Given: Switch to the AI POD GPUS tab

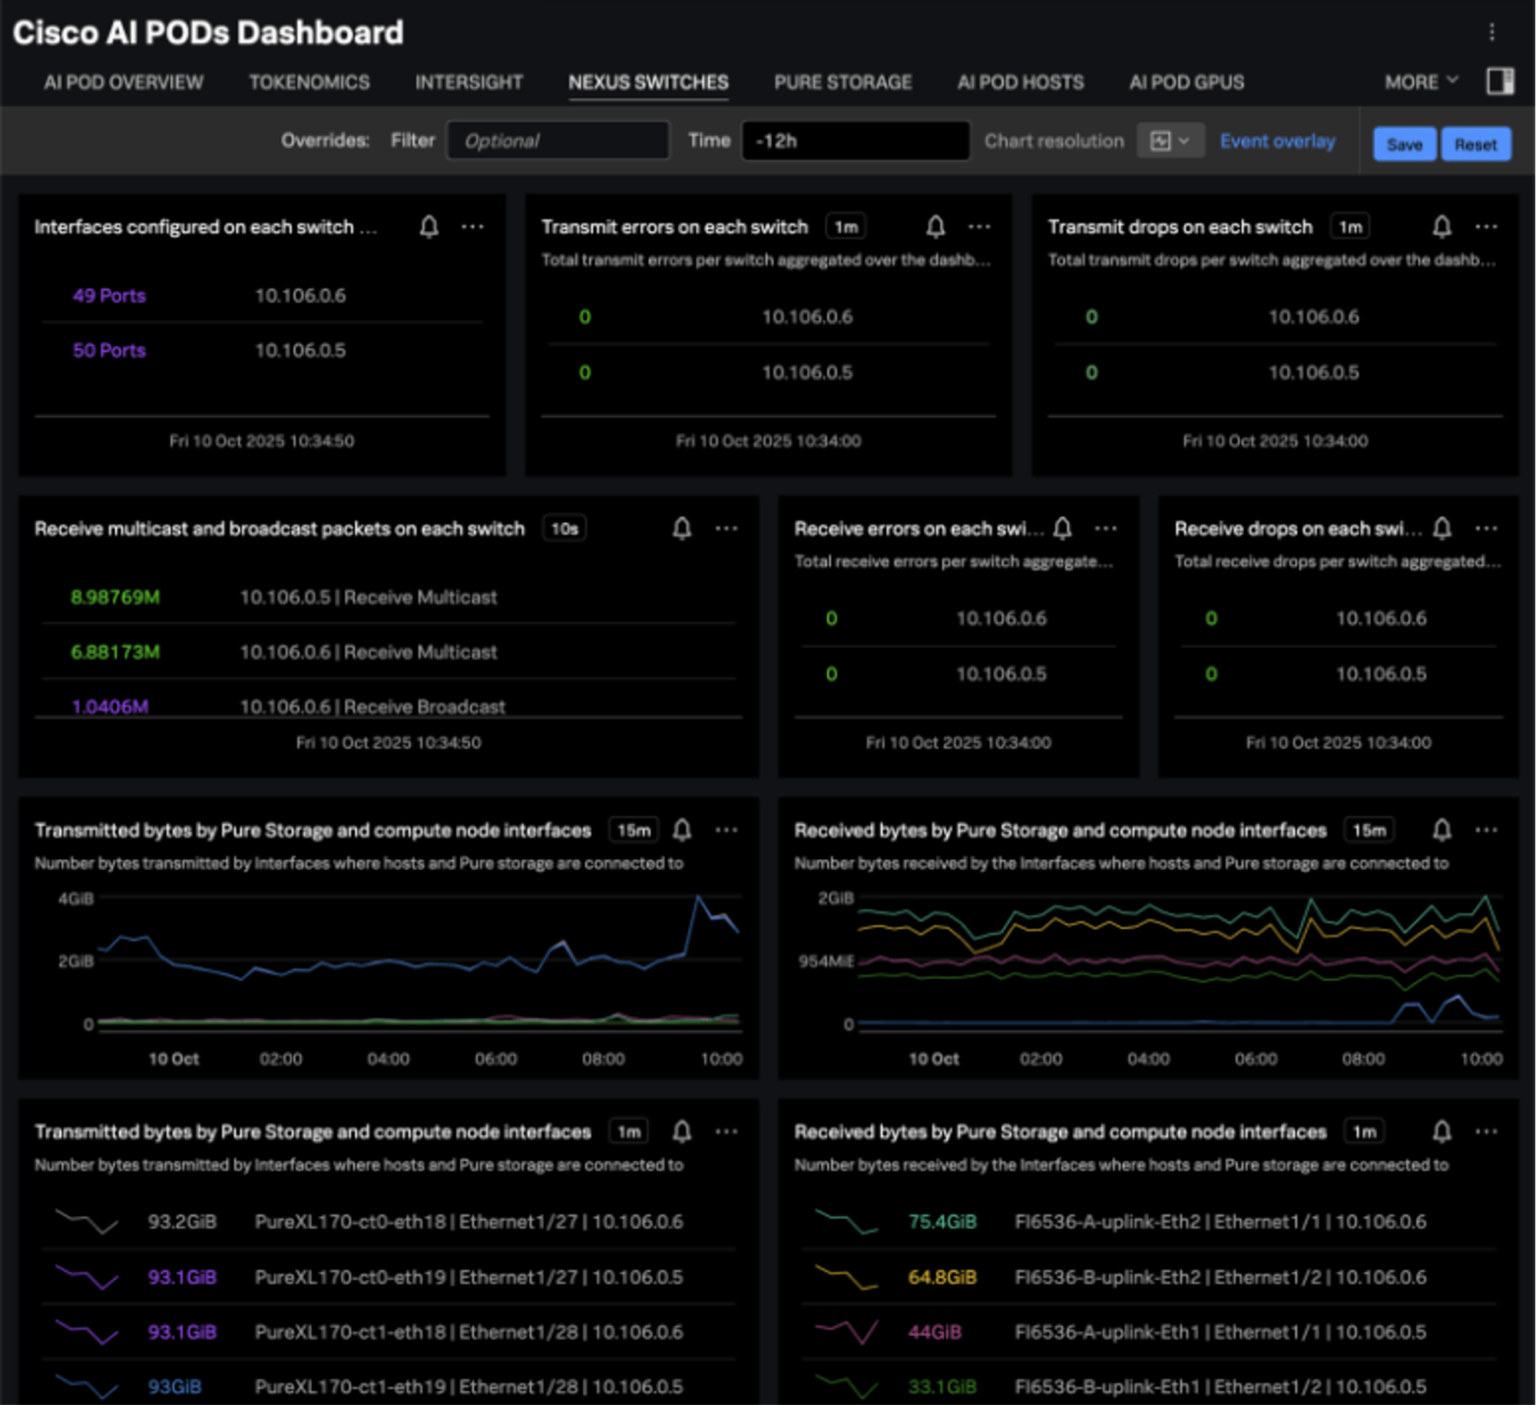Looking at the screenshot, I should (1186, 82).
